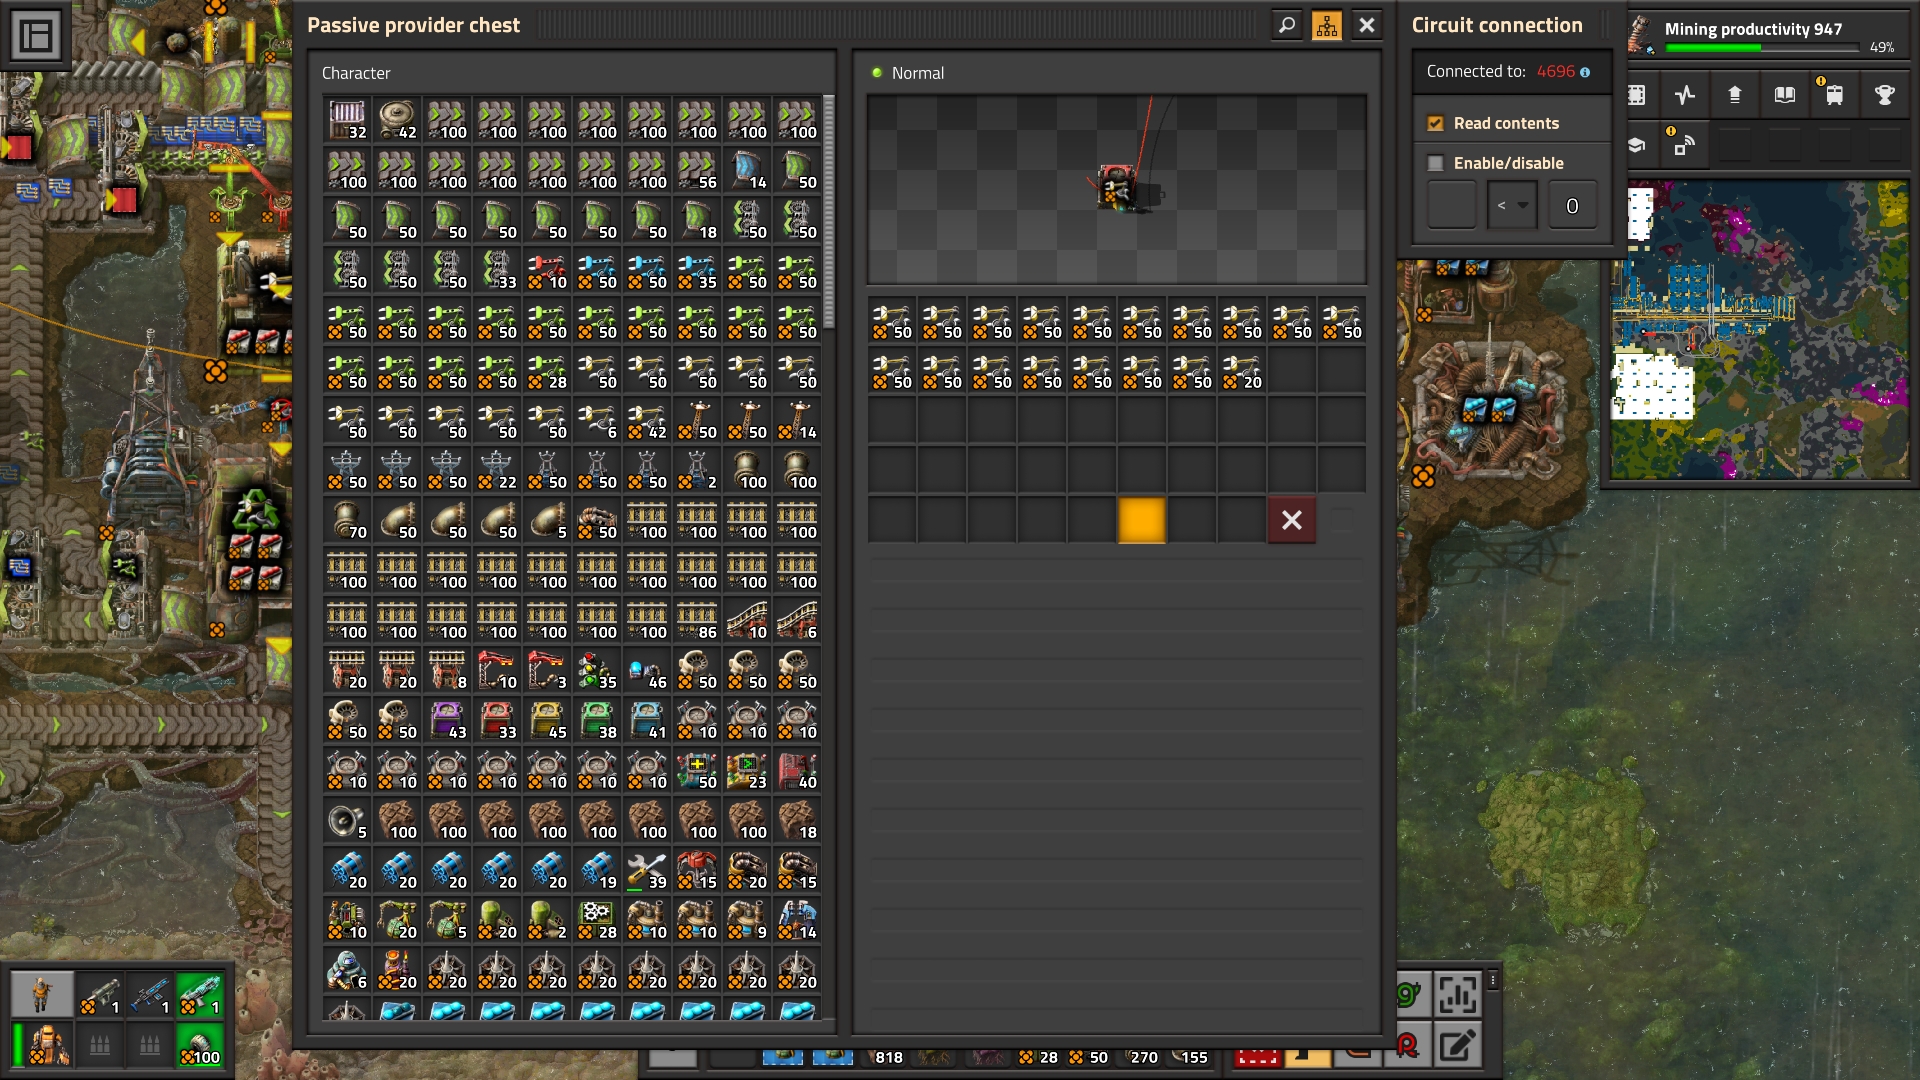The image size is (1920, 1080).
Task: Select the blue item stack of 19
Action: (x=597, y=870)
